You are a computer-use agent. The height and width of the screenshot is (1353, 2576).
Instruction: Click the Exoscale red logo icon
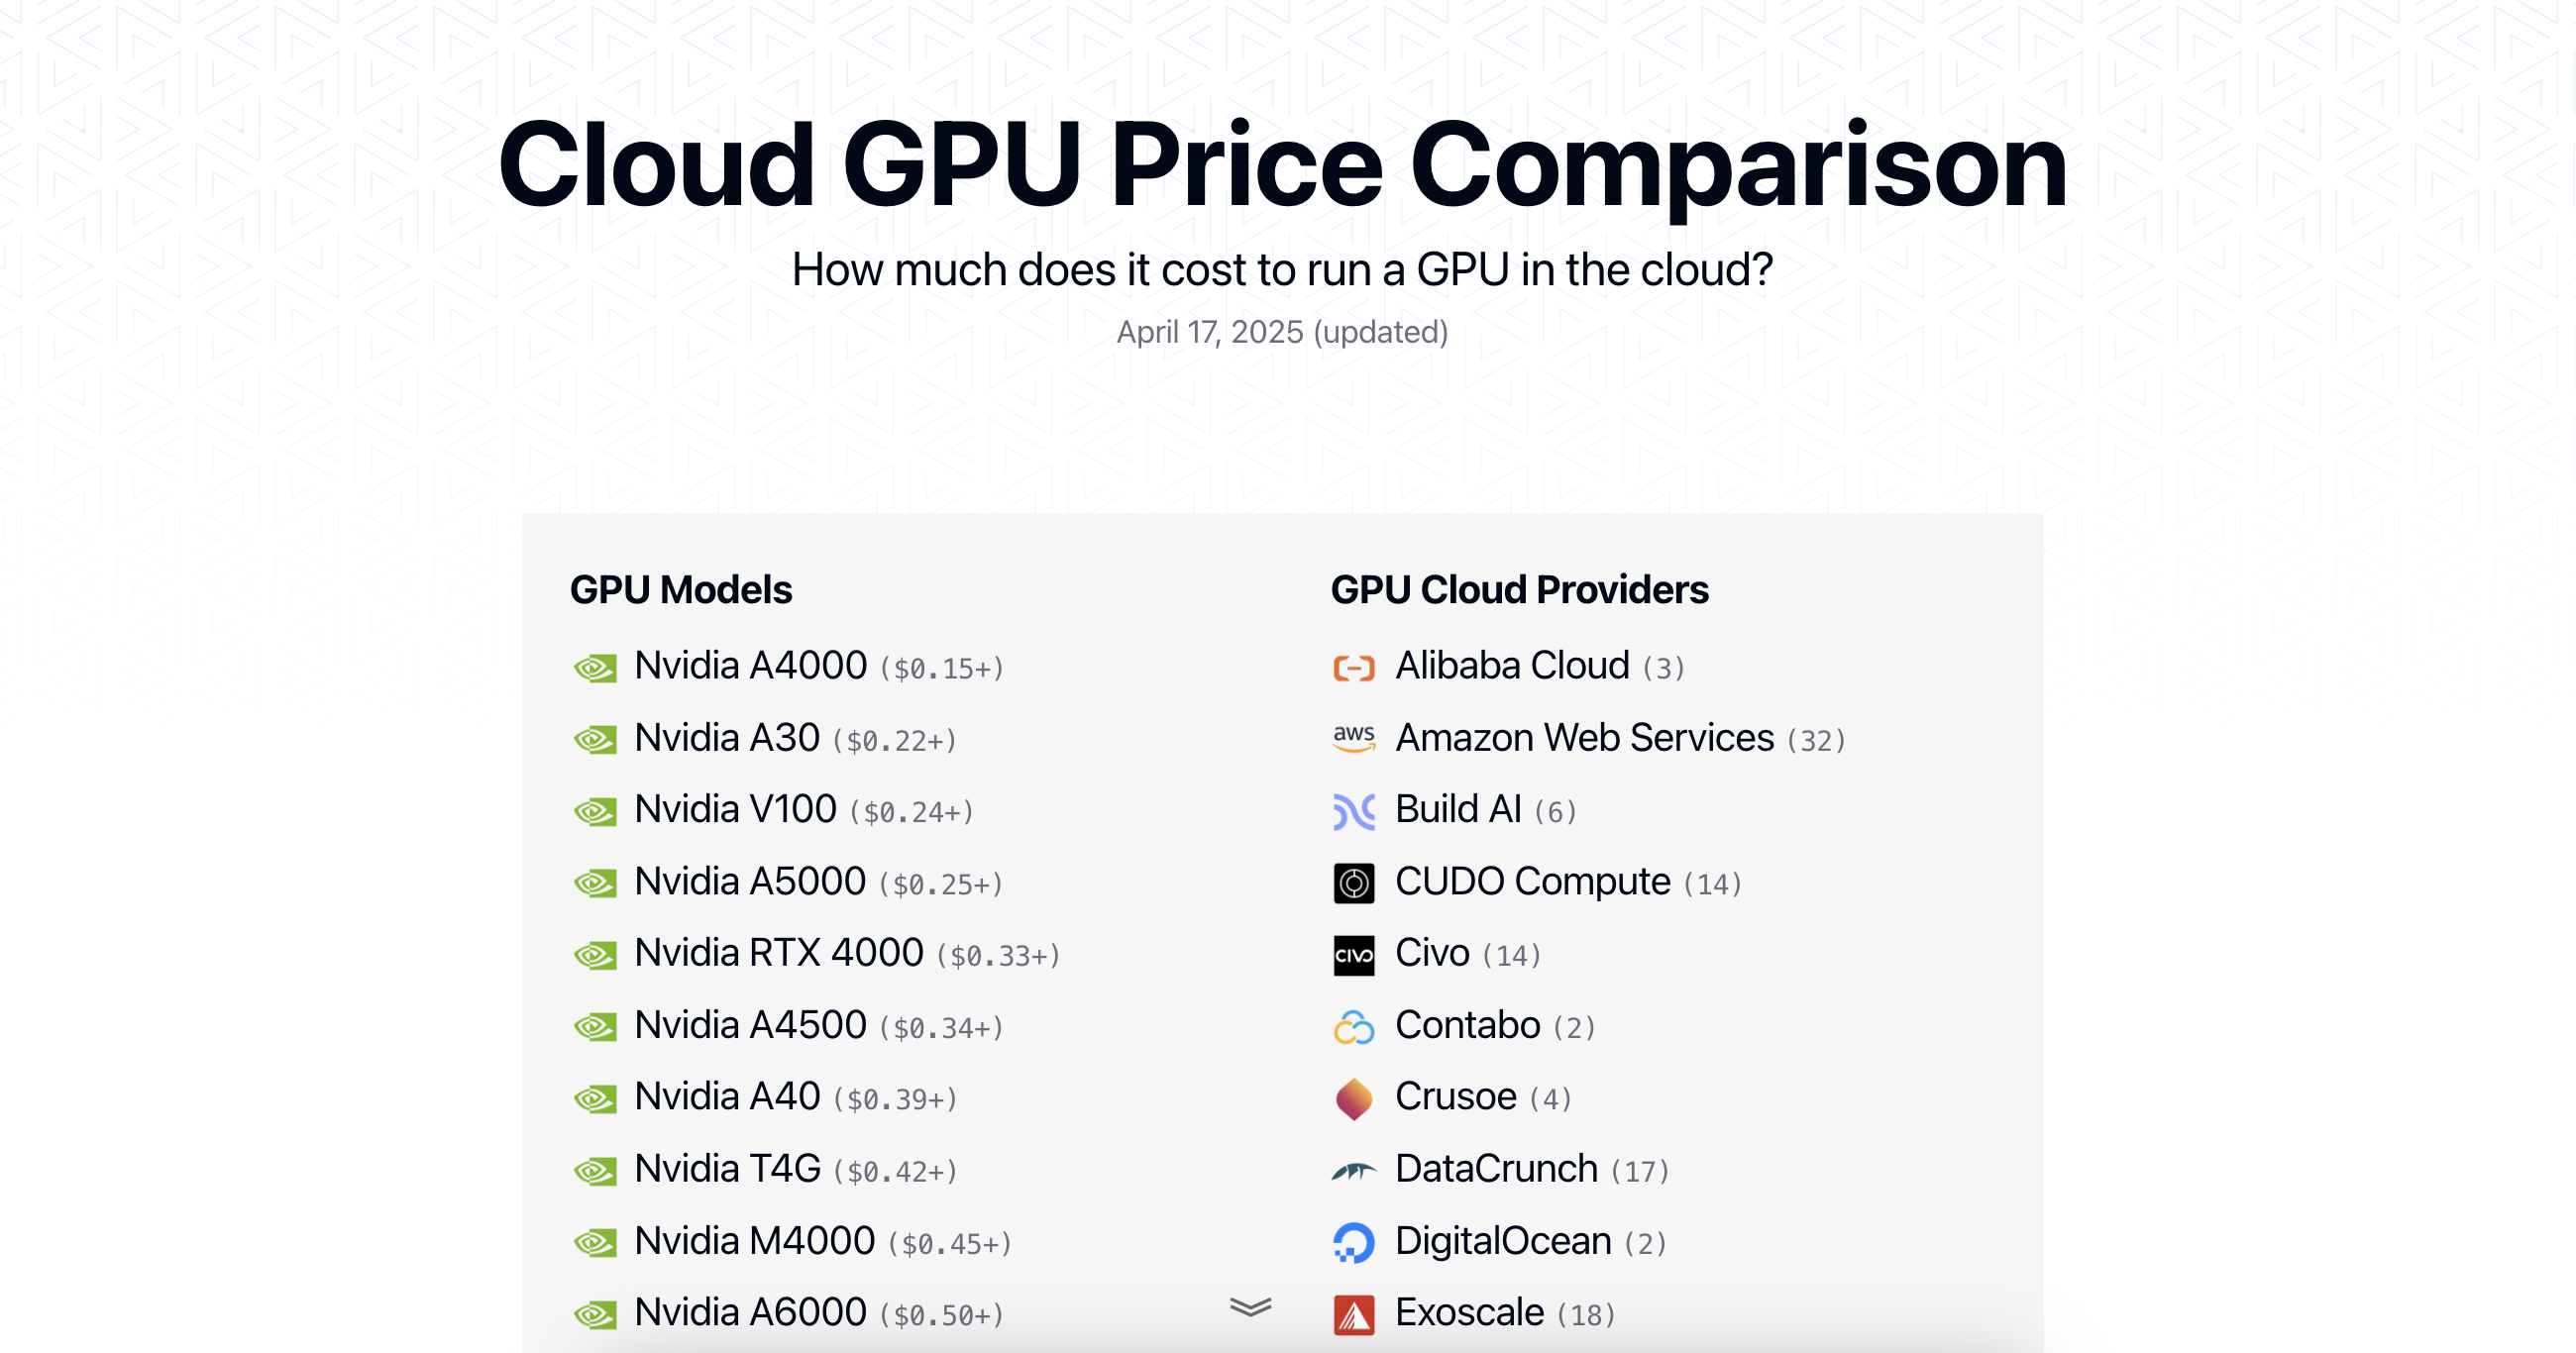pyautogui.click(x=1354, y=1315)
